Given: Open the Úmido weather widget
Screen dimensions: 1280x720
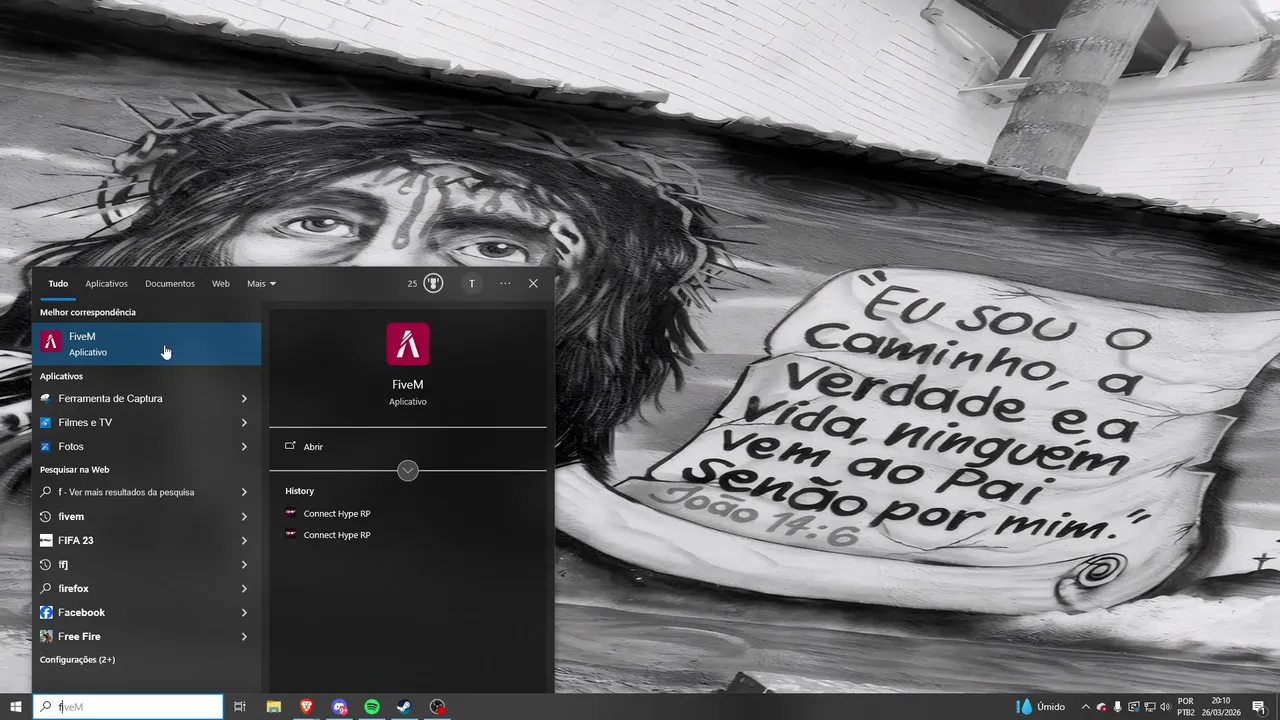Looking at the screenshot, I should pos(1041,707).
